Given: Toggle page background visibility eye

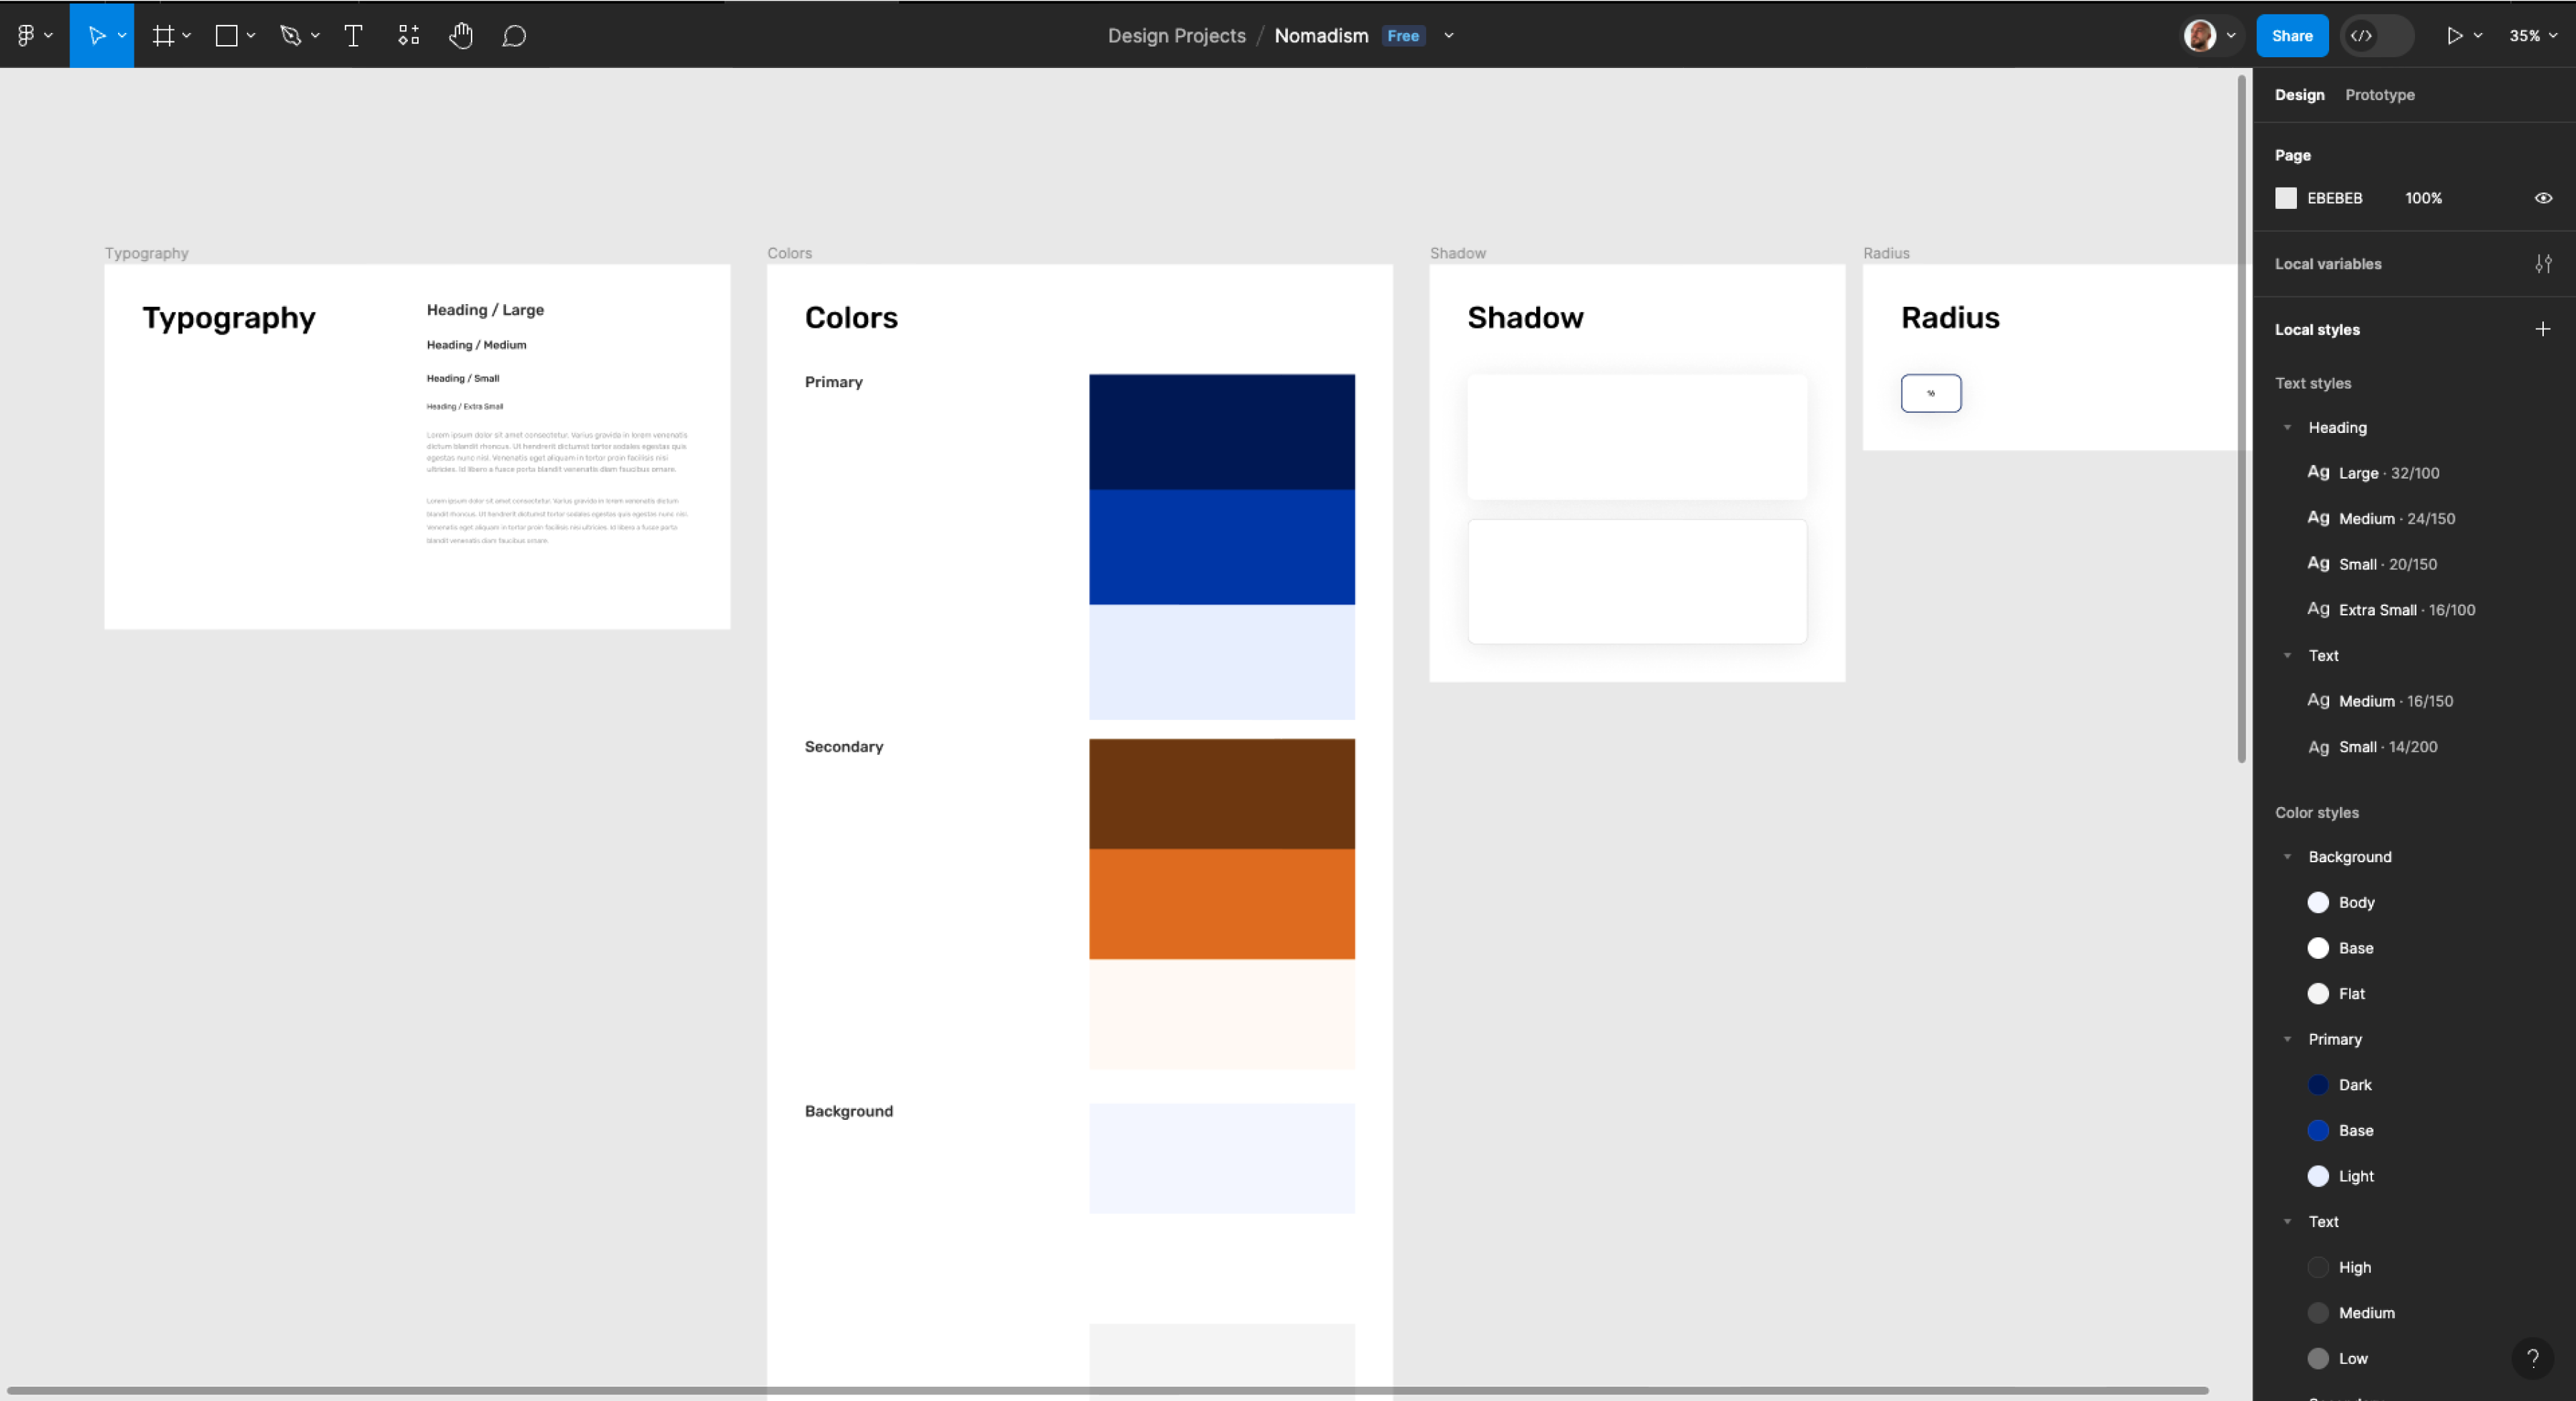Looking at the screenshot, I should (x=2543, y=198).
